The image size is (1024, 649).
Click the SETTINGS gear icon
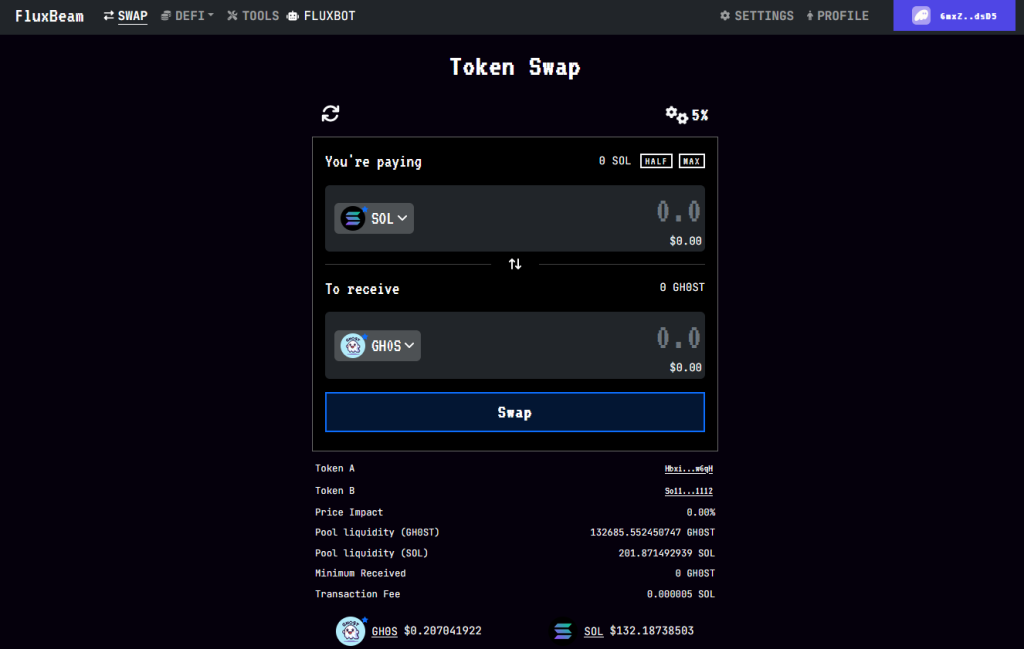click(725, 16)
